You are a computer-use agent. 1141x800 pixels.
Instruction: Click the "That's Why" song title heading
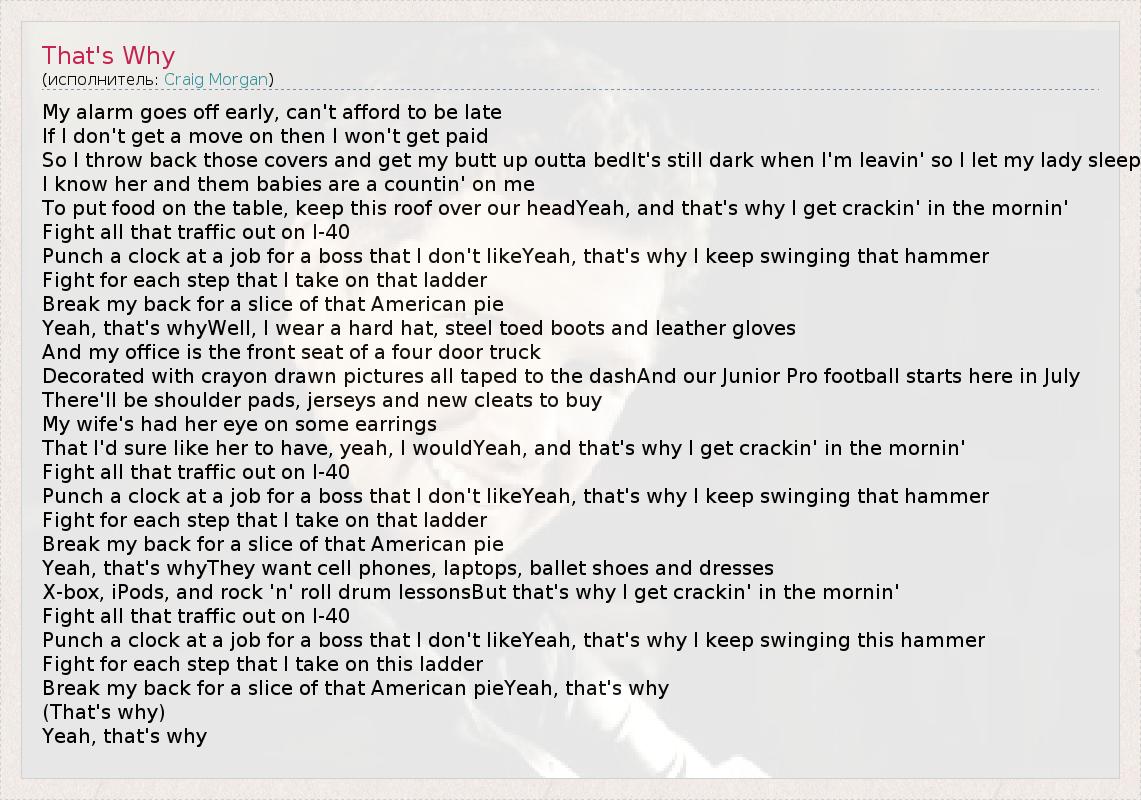pyautogui.click(x=108, y=56)
